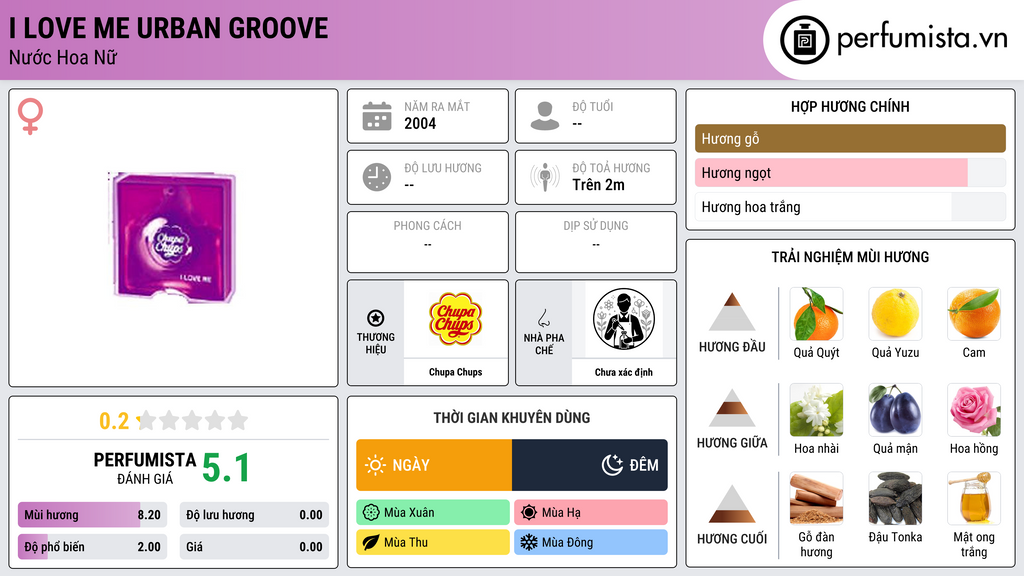This screenshot has height=576, width=1024.
Task: Open the Chưa xác định perfumer link
Action: 624,372
